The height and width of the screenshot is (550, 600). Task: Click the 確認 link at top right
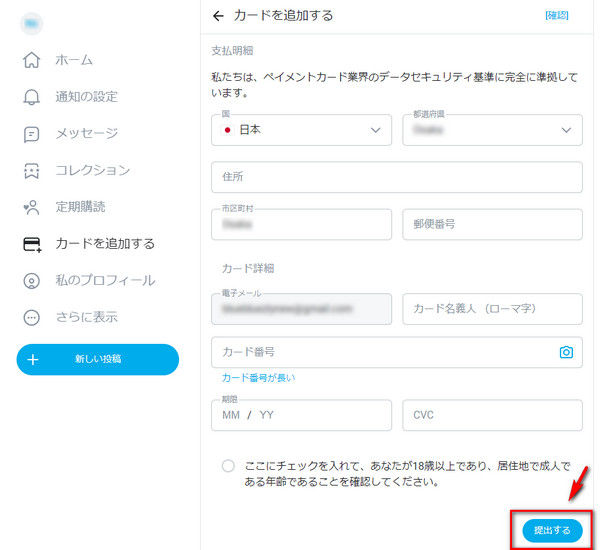[556, 16]
